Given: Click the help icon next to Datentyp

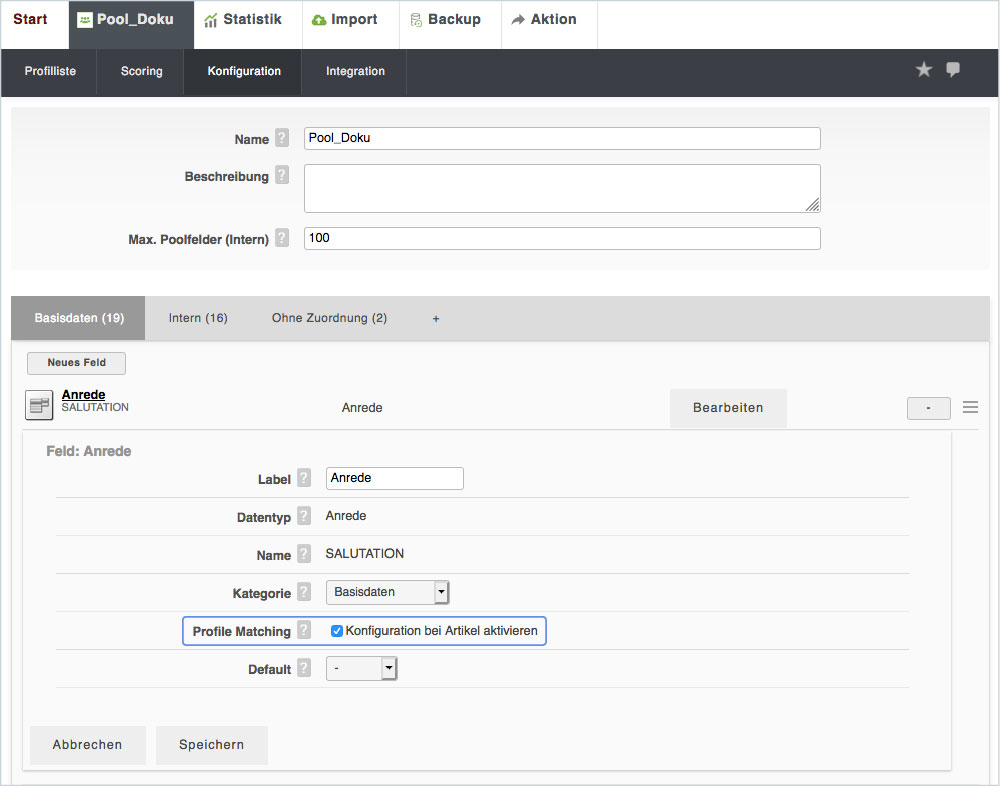Looking at the screenshot, I should pyautogui.click(x=304, y=517).
